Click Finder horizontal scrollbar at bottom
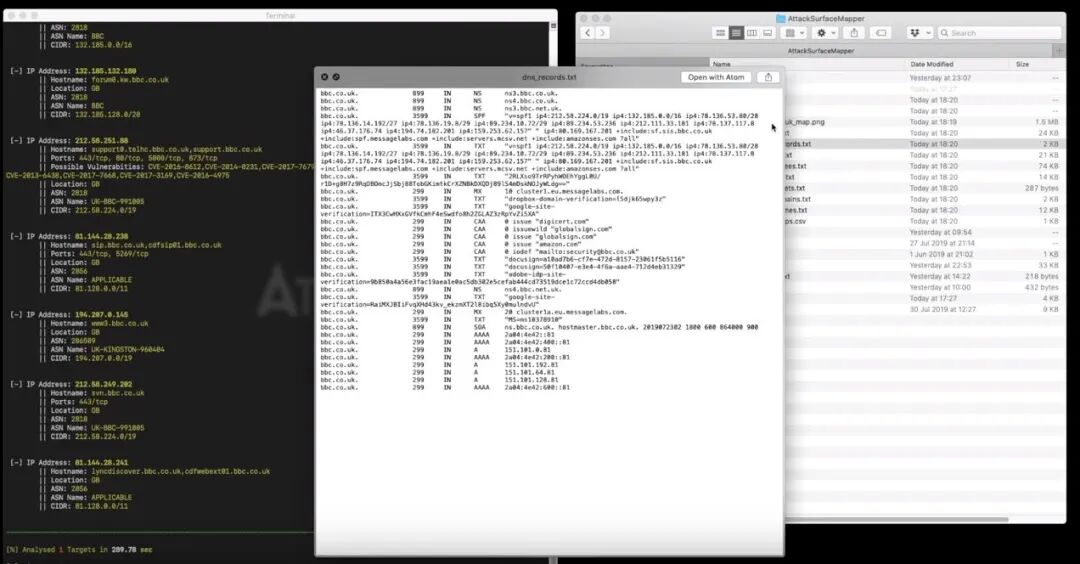The image size is (1080, 564). [897, 519]
